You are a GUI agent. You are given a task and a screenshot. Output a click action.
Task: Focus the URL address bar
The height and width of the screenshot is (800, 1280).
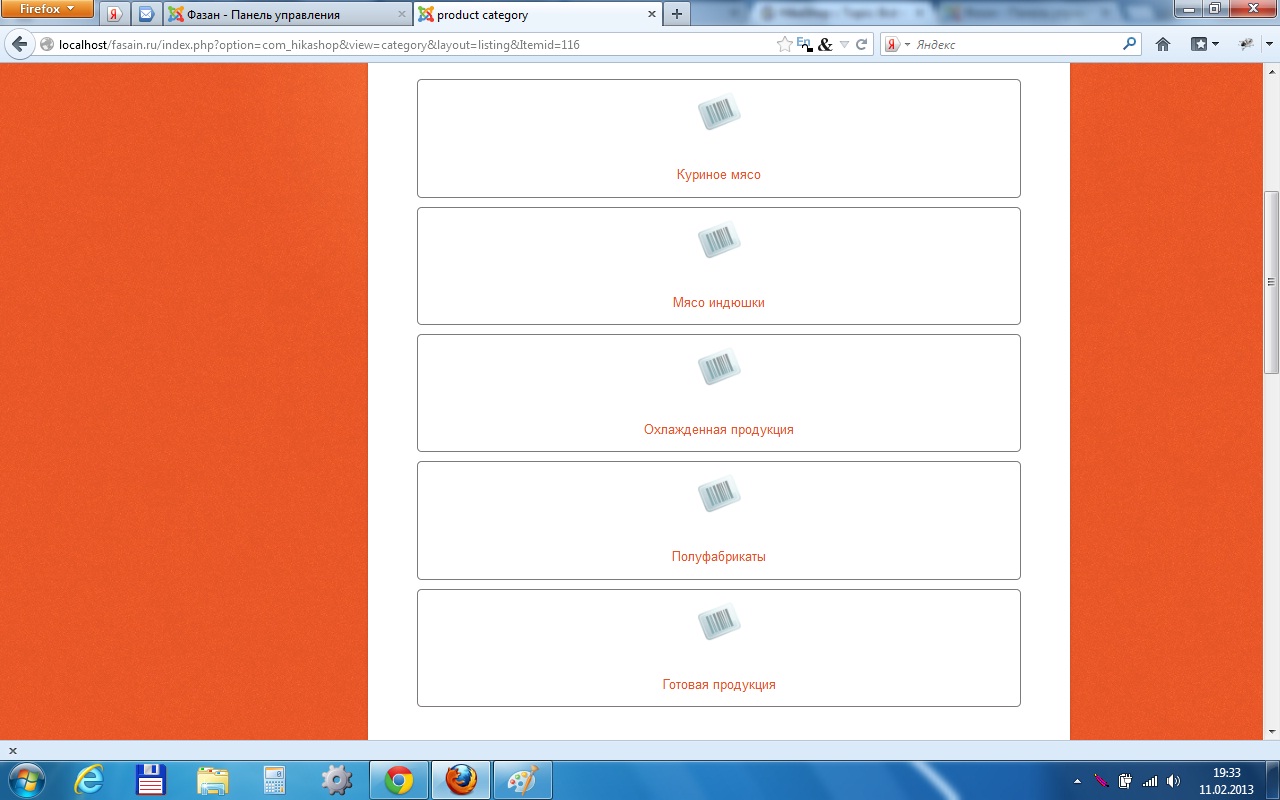(x=415, y=45)
